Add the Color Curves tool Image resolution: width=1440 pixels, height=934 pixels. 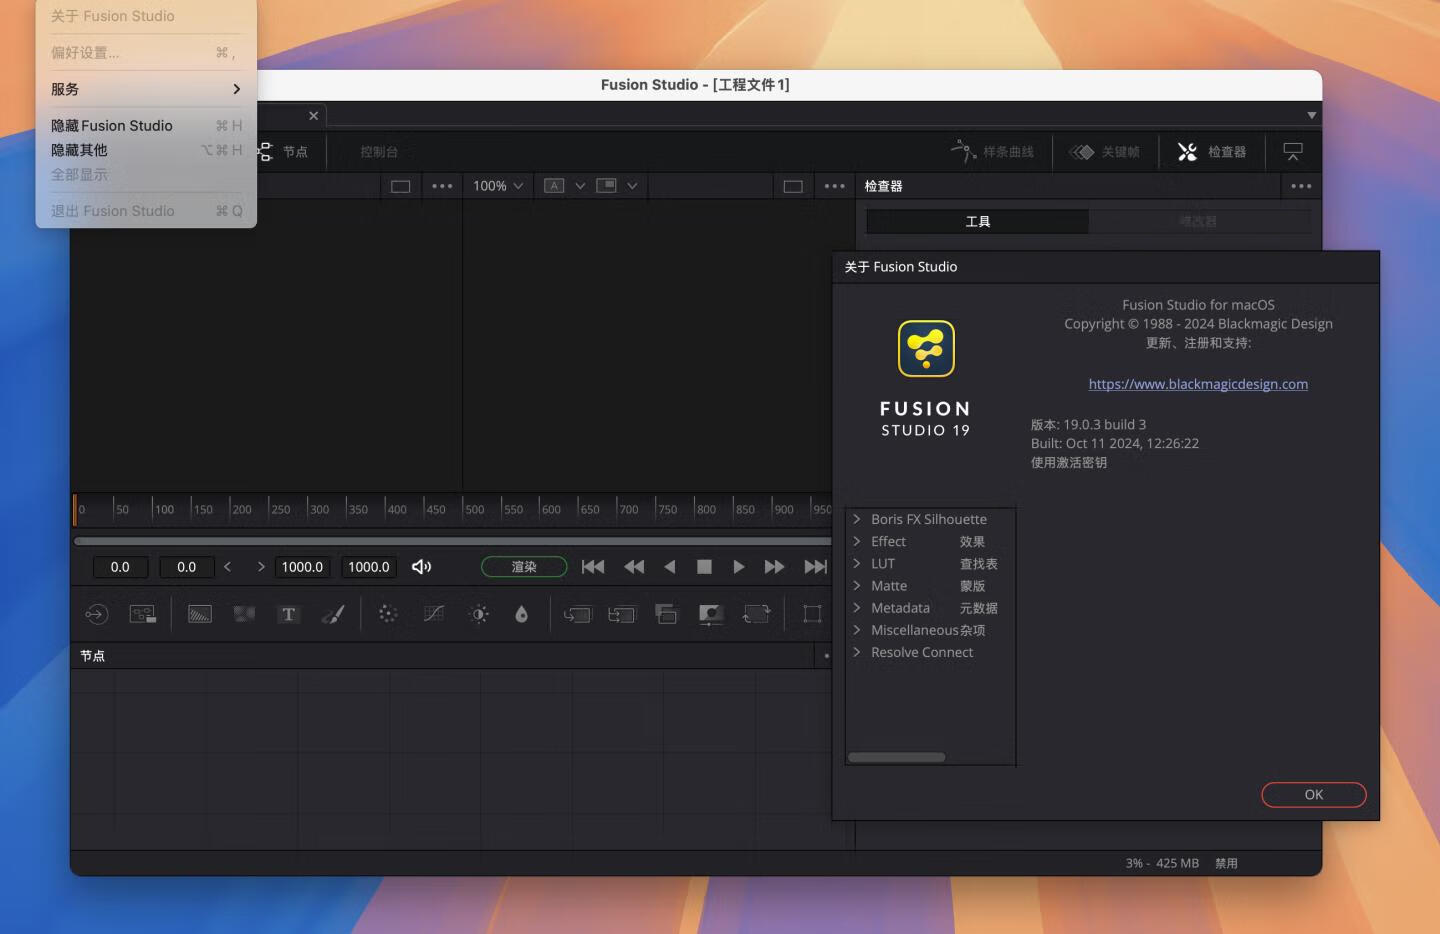(434, 614)
